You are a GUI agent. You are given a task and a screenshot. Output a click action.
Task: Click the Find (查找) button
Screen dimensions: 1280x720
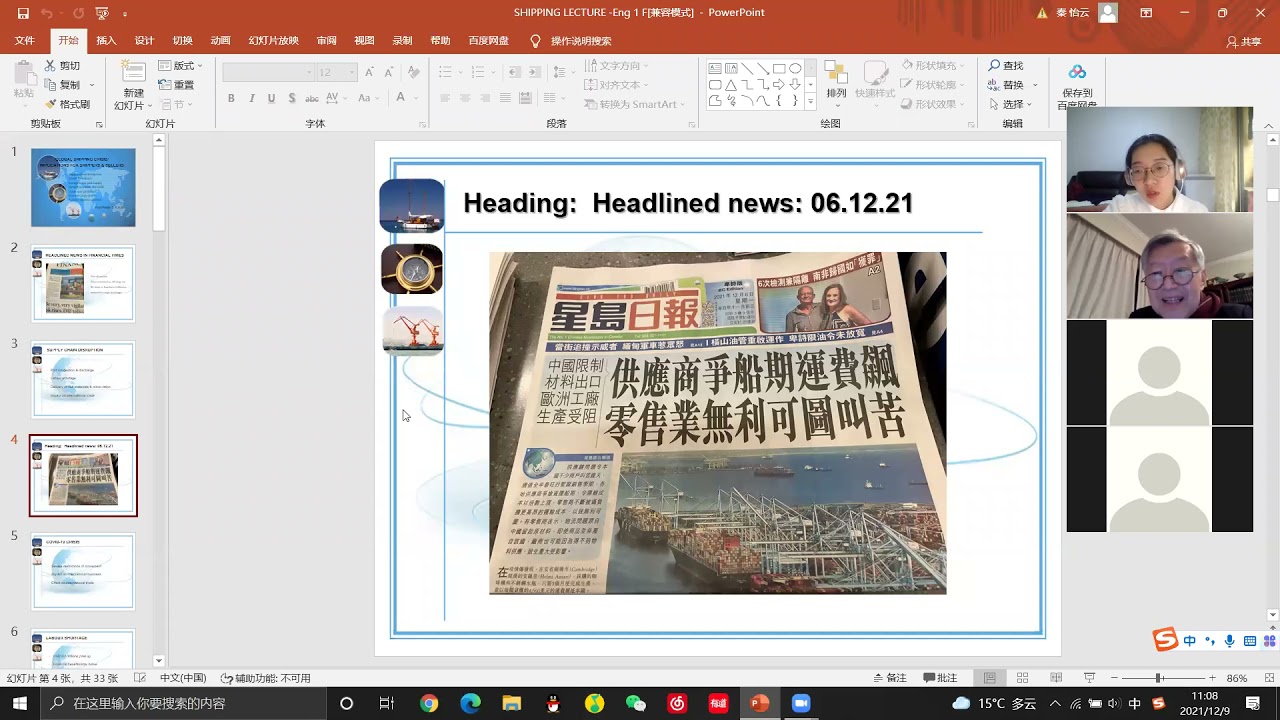tap(1006, 66)
